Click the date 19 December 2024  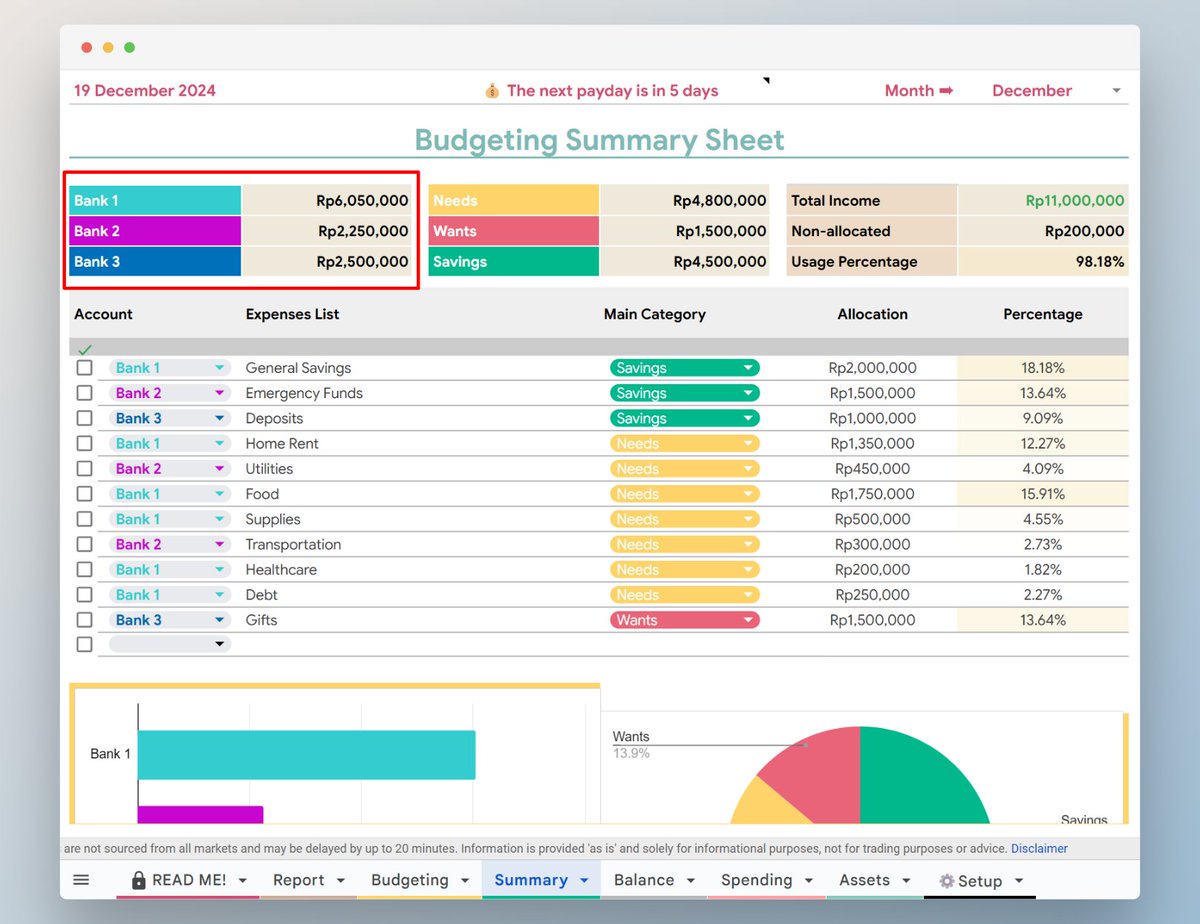(x=145, y=91)
